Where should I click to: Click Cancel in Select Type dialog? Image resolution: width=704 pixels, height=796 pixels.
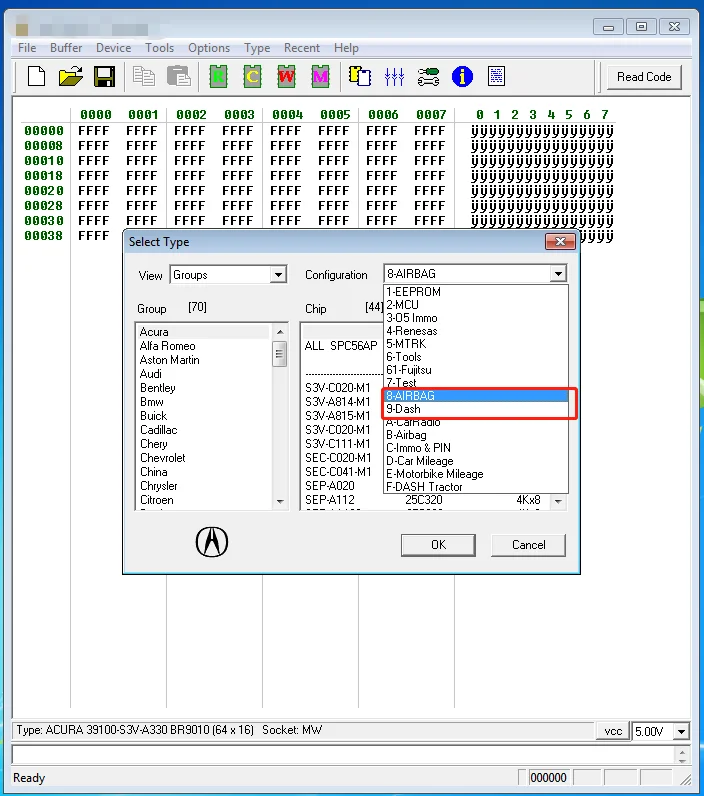pyautogui.click(x=528, y=545)
